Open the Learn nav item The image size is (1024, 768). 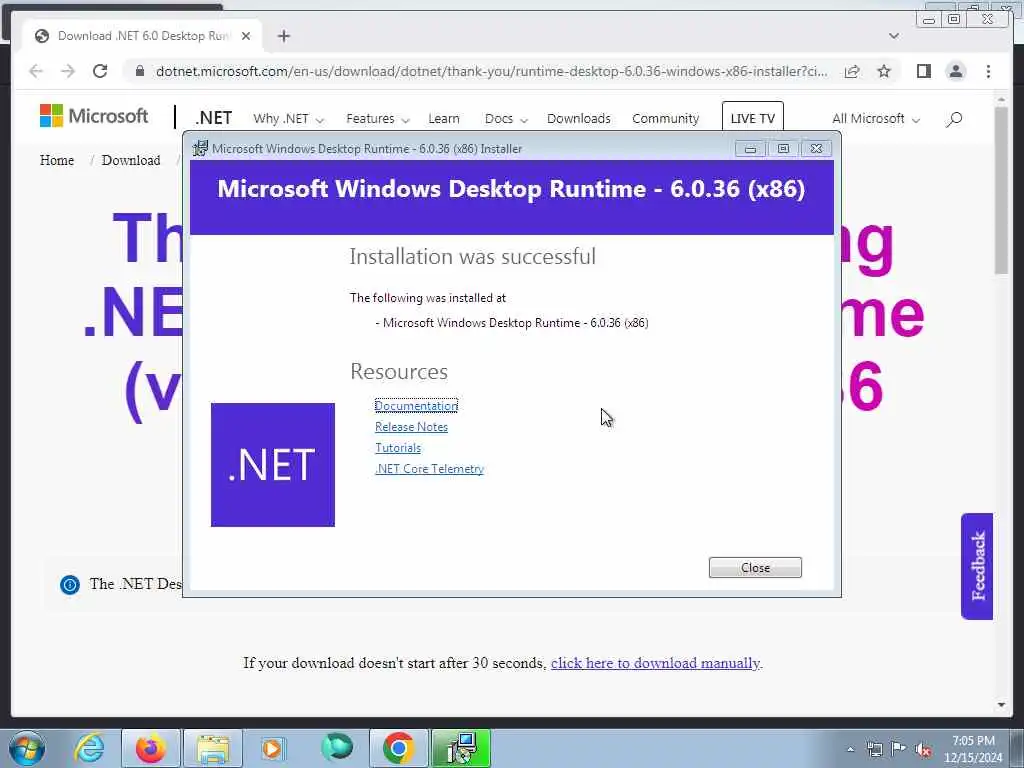[444, 118]
